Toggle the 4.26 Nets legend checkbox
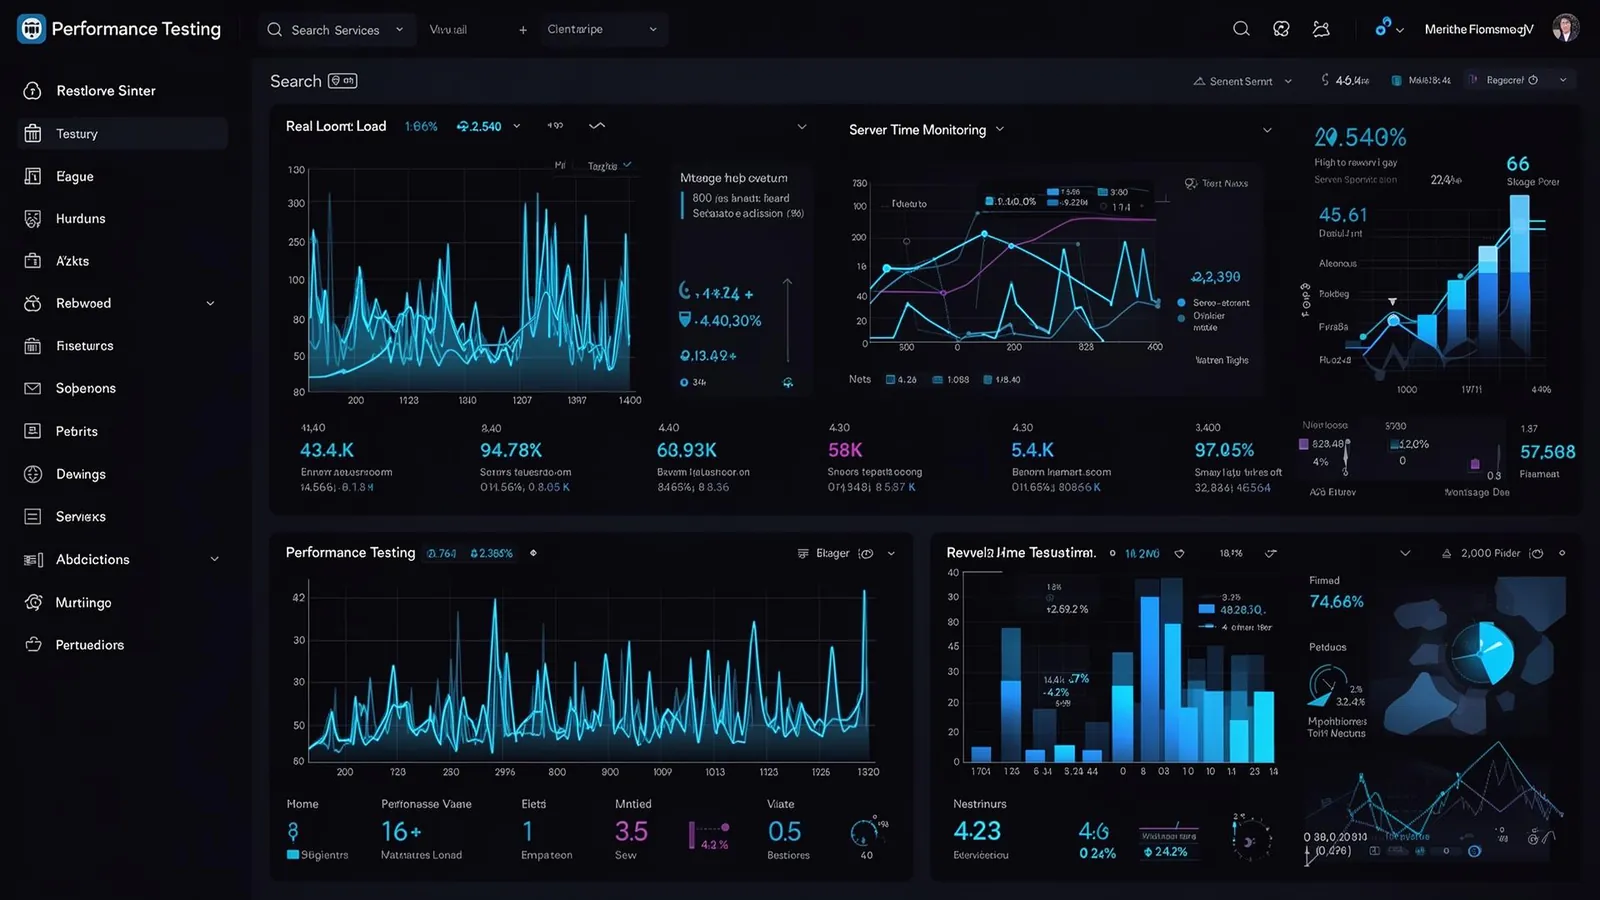1600x900 pixels. (890, 380)
